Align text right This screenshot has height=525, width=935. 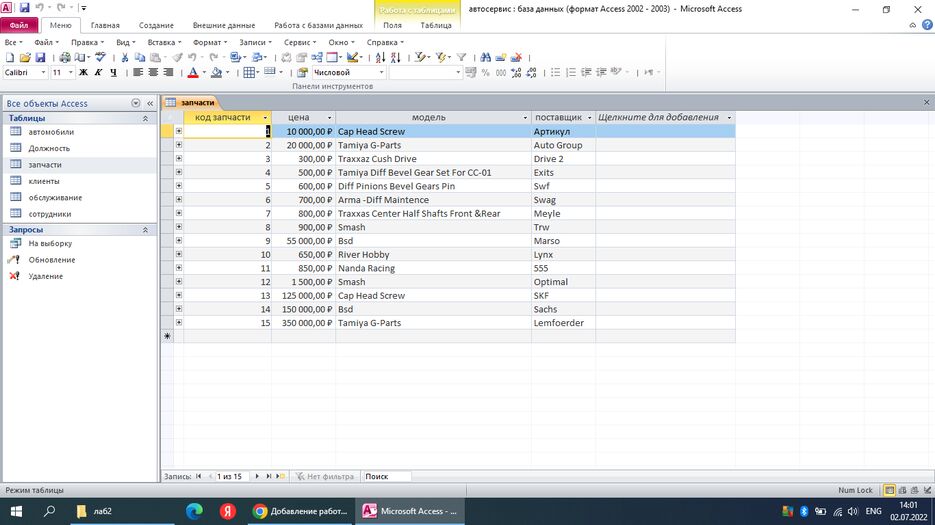point(168,72)
